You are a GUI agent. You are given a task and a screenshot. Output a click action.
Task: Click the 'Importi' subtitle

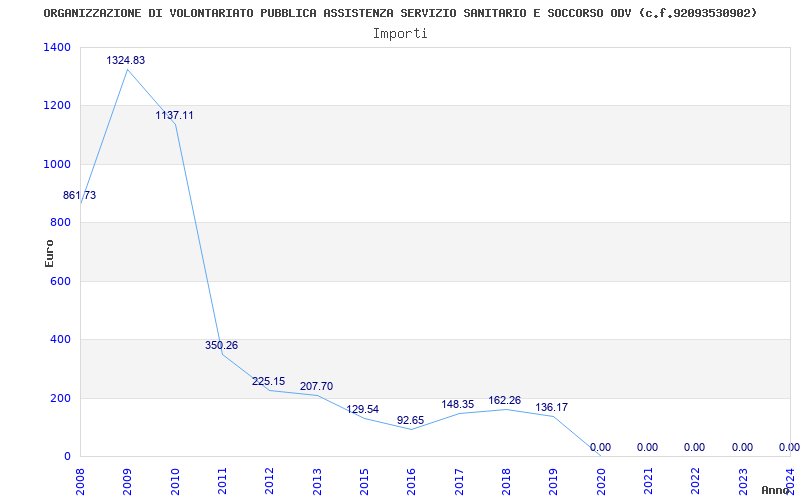[x=400, y=34]
